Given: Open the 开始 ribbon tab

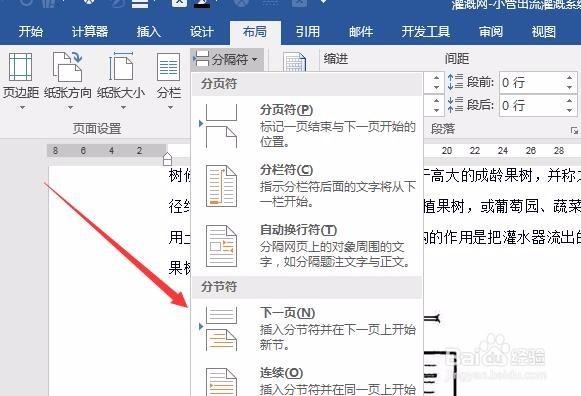Looking at the screenshot, I should (31, 31).
